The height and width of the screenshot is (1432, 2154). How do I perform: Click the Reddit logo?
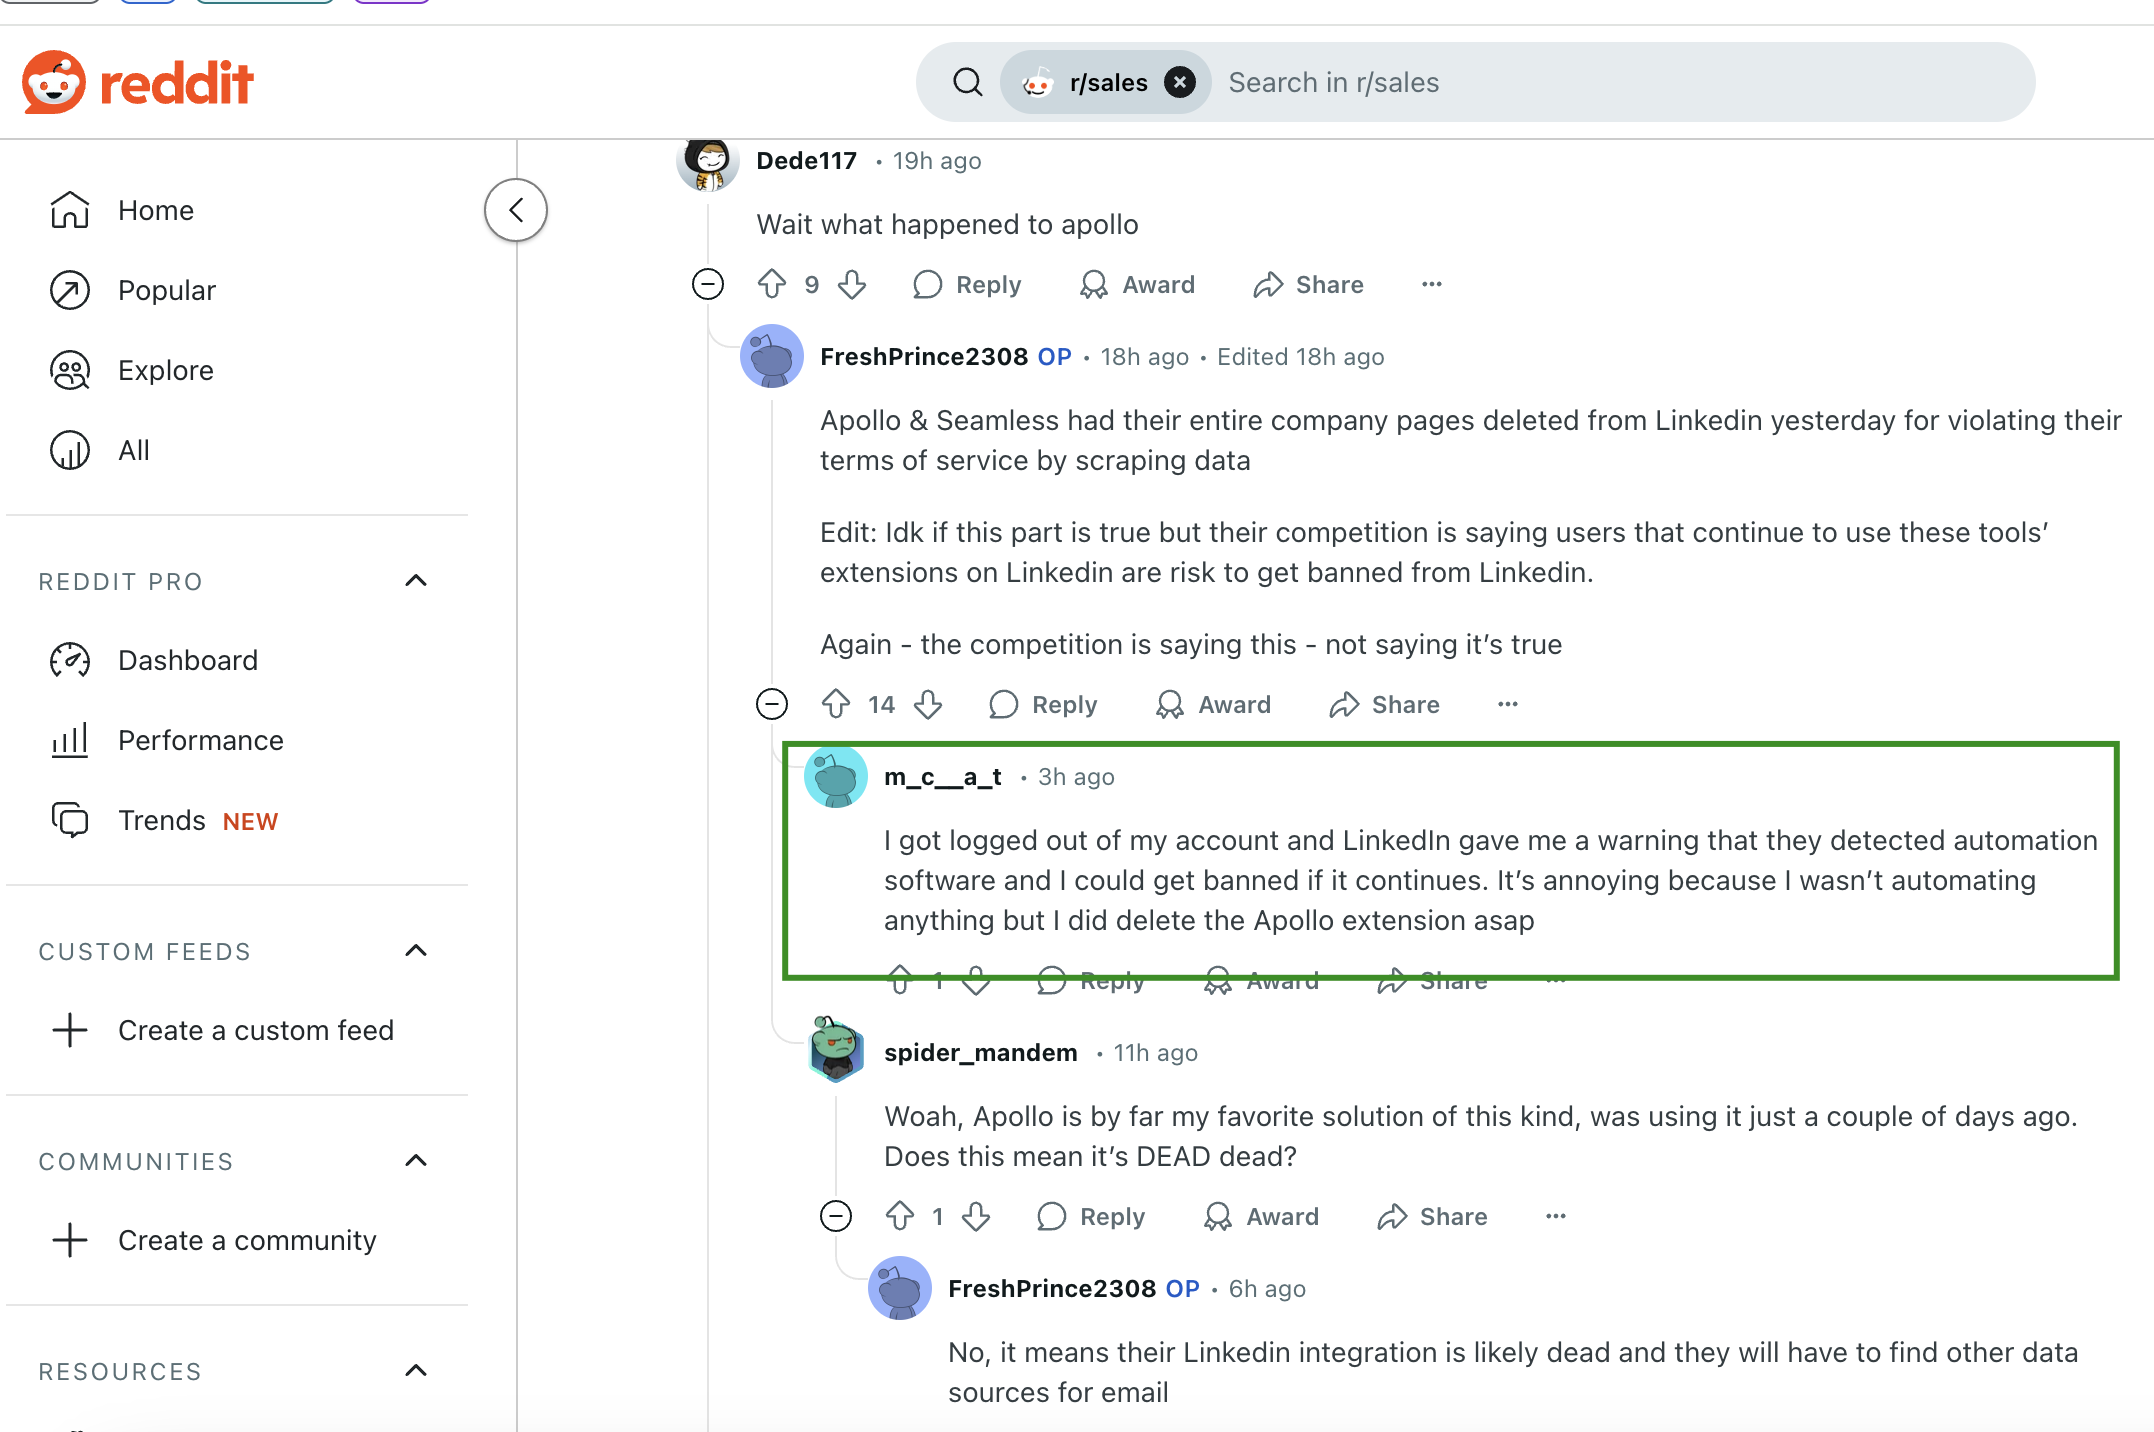(138, 82)
